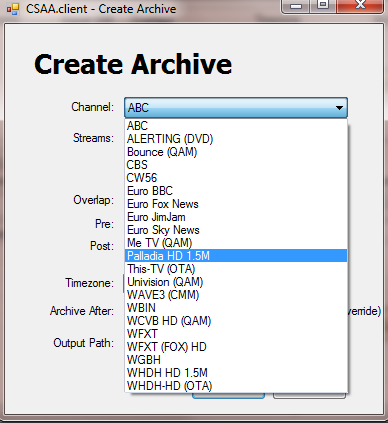388x423 pixels.
Task: Choose ALERTING (DVD) channel
Action: (x=236, y=139)
